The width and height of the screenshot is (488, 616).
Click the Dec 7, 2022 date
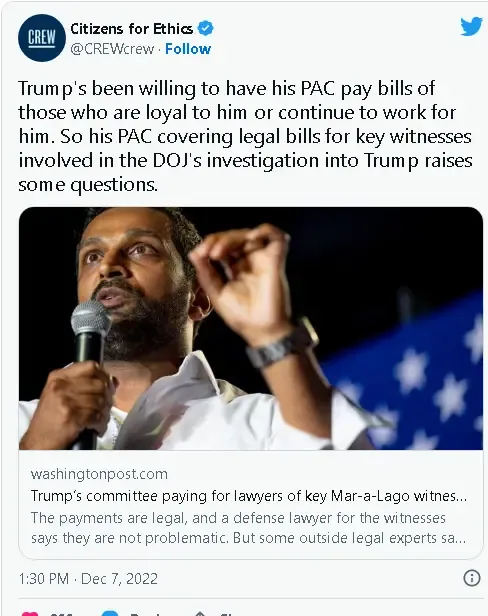(x=119, y=579)
